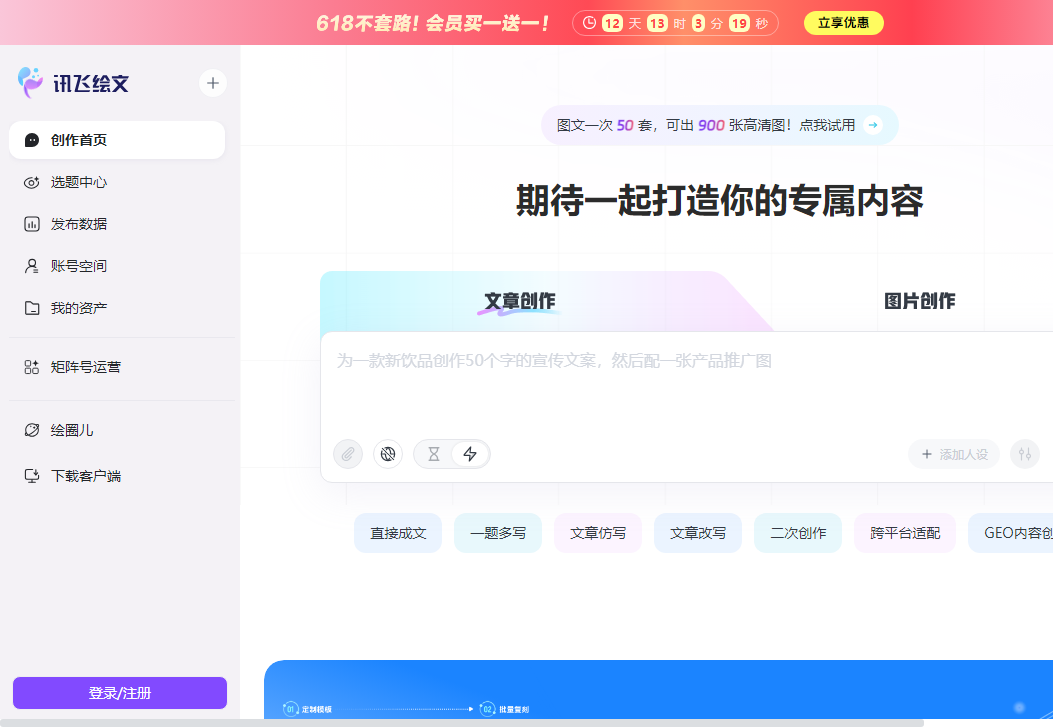Open 选题中心 in the sidebar
1053x727 pixels.
tap(117, 183)
